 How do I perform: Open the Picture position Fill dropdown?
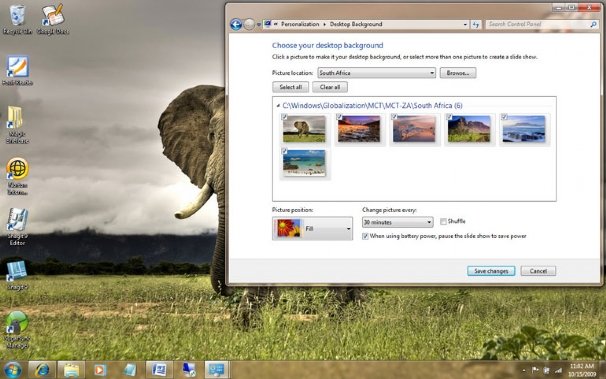click(312, 228)
